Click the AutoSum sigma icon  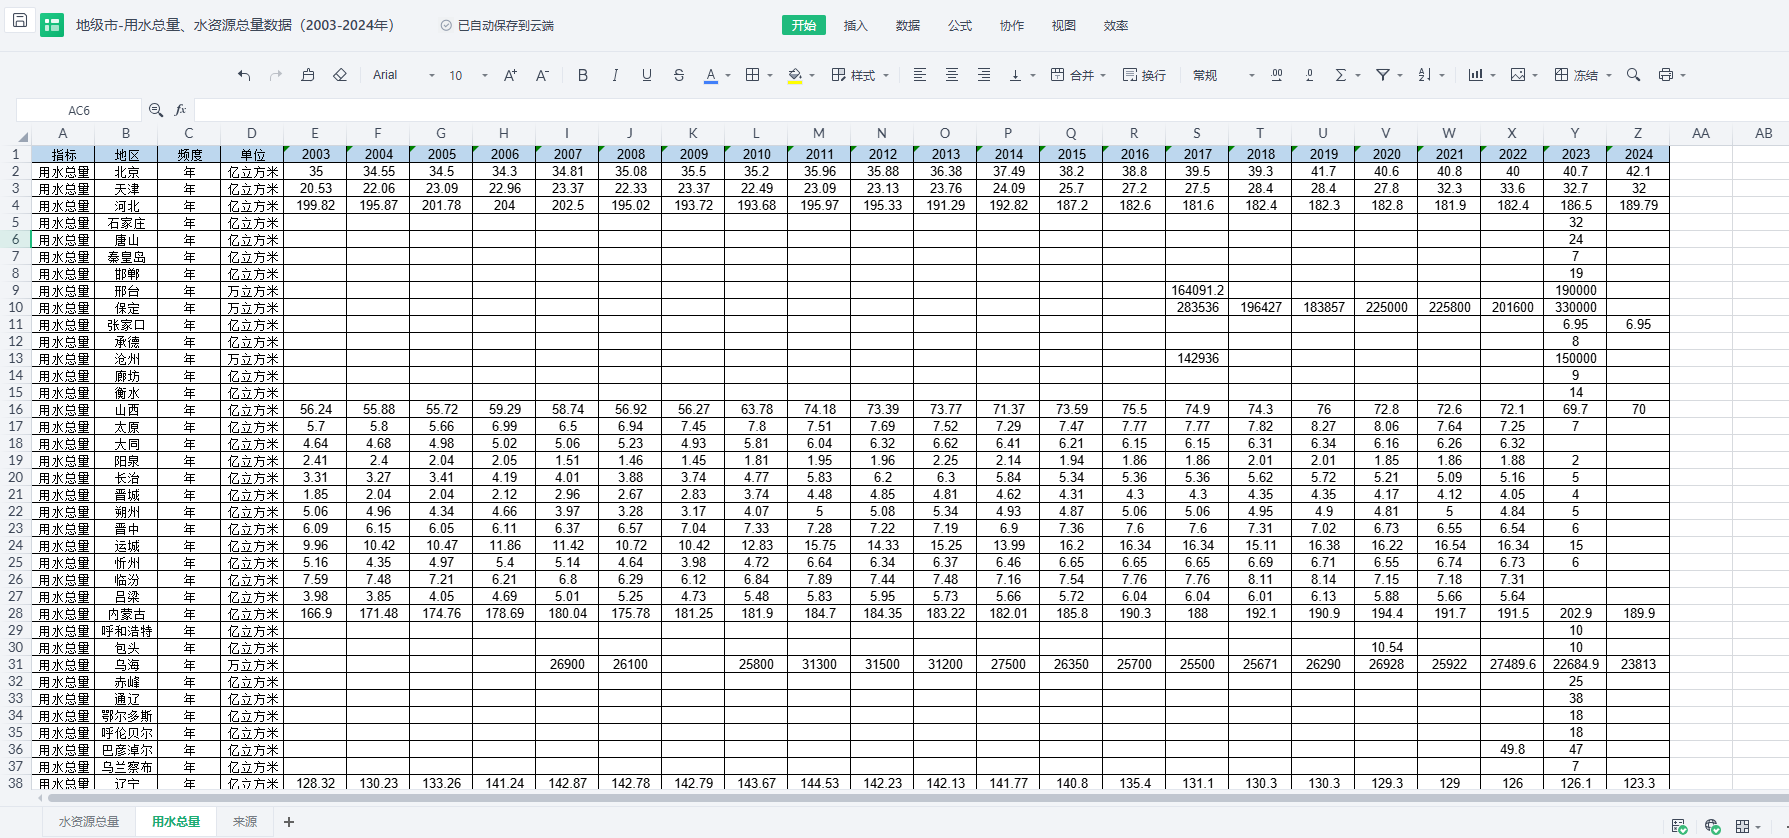(1341, 75)
